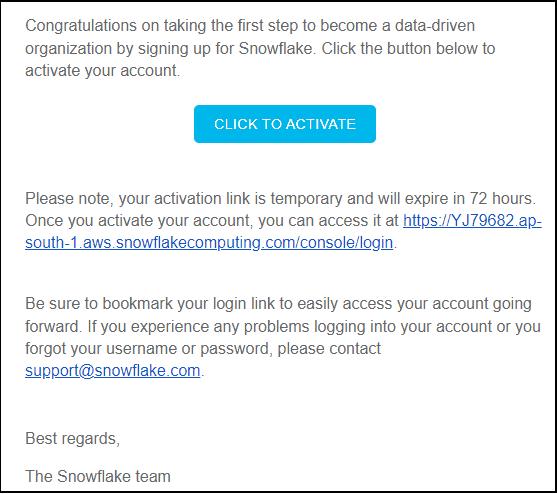The image size is (557, 494).
Task: Click the line activate your account.
Action: coord(103,71)
